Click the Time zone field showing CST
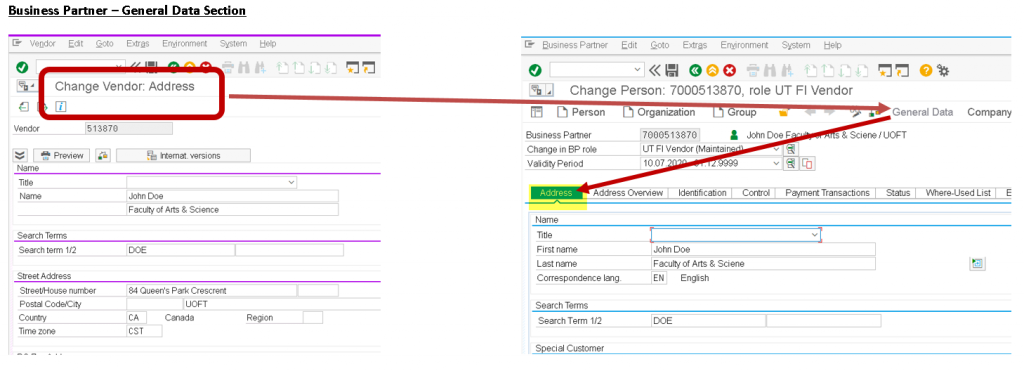Viewport: 1024px width, 371px height. (x=144, y=331)
